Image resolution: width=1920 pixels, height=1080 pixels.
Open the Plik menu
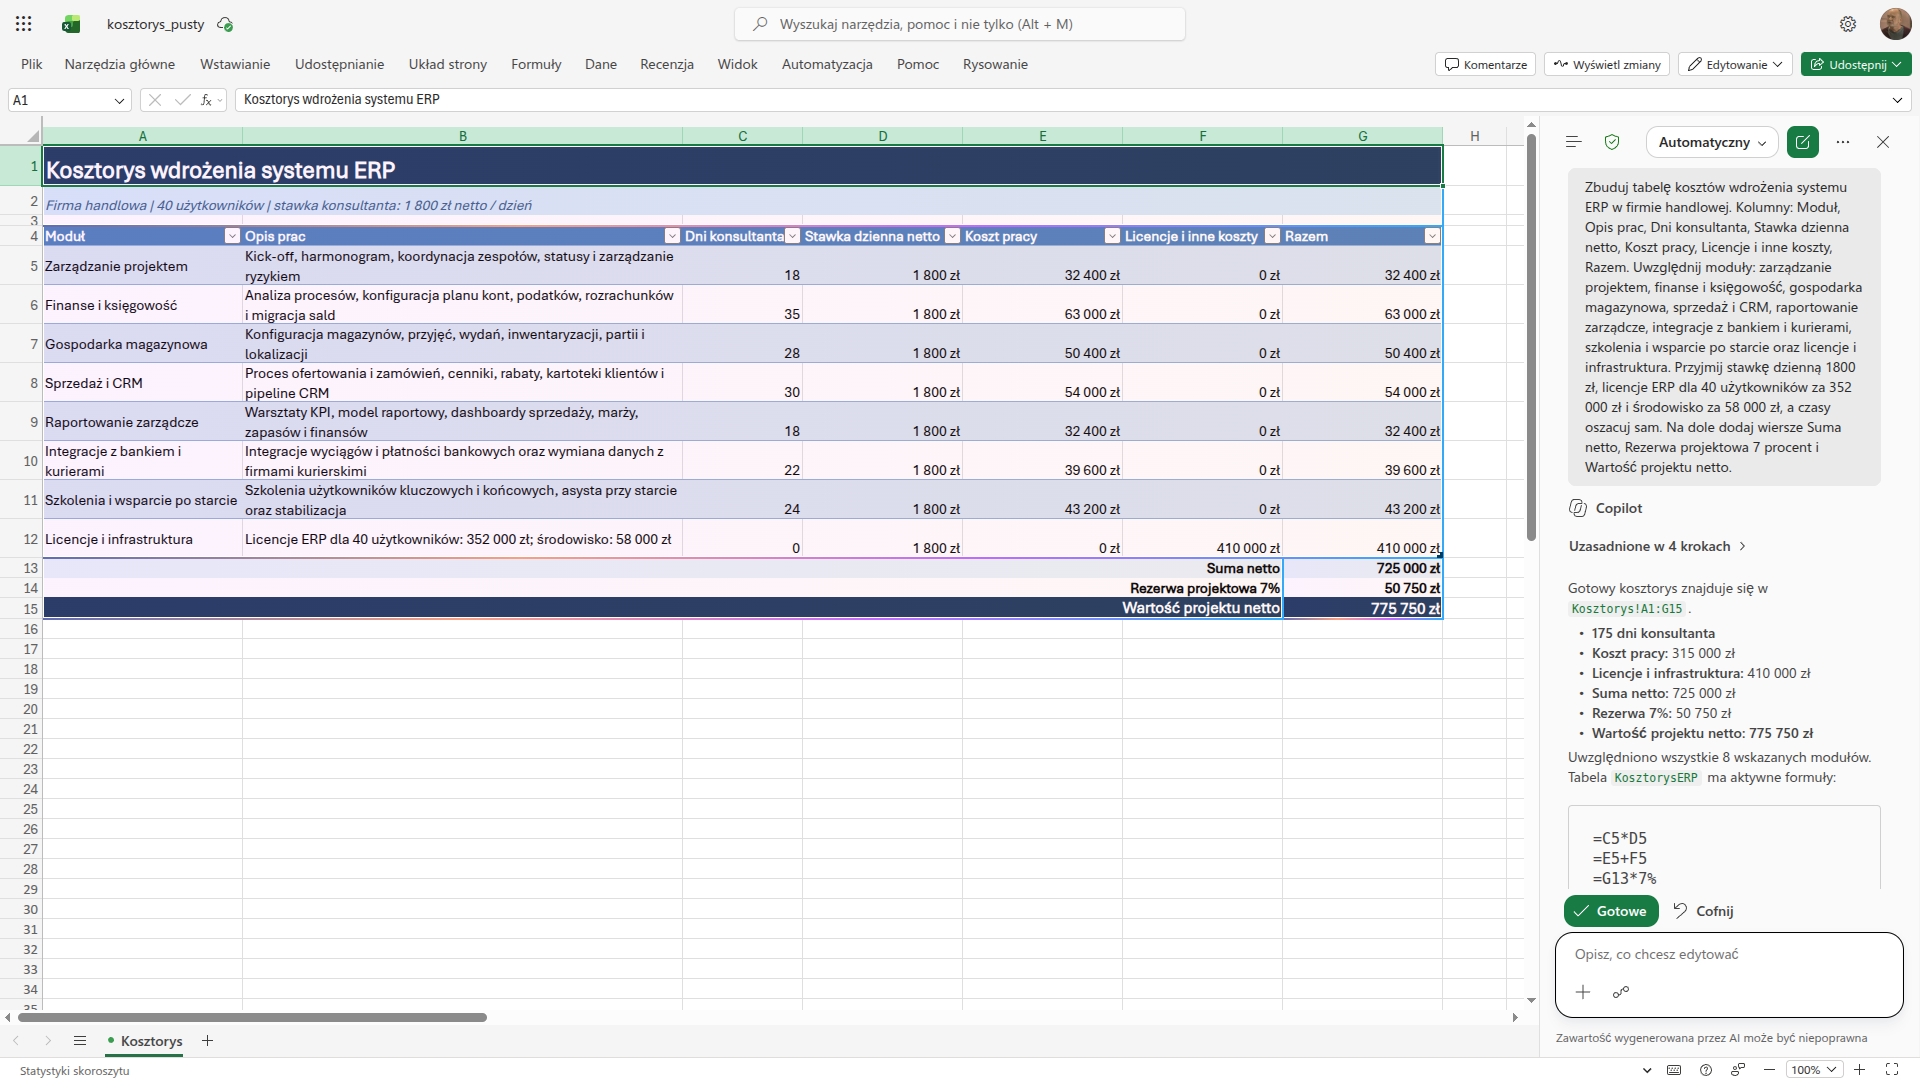point(32,64)
